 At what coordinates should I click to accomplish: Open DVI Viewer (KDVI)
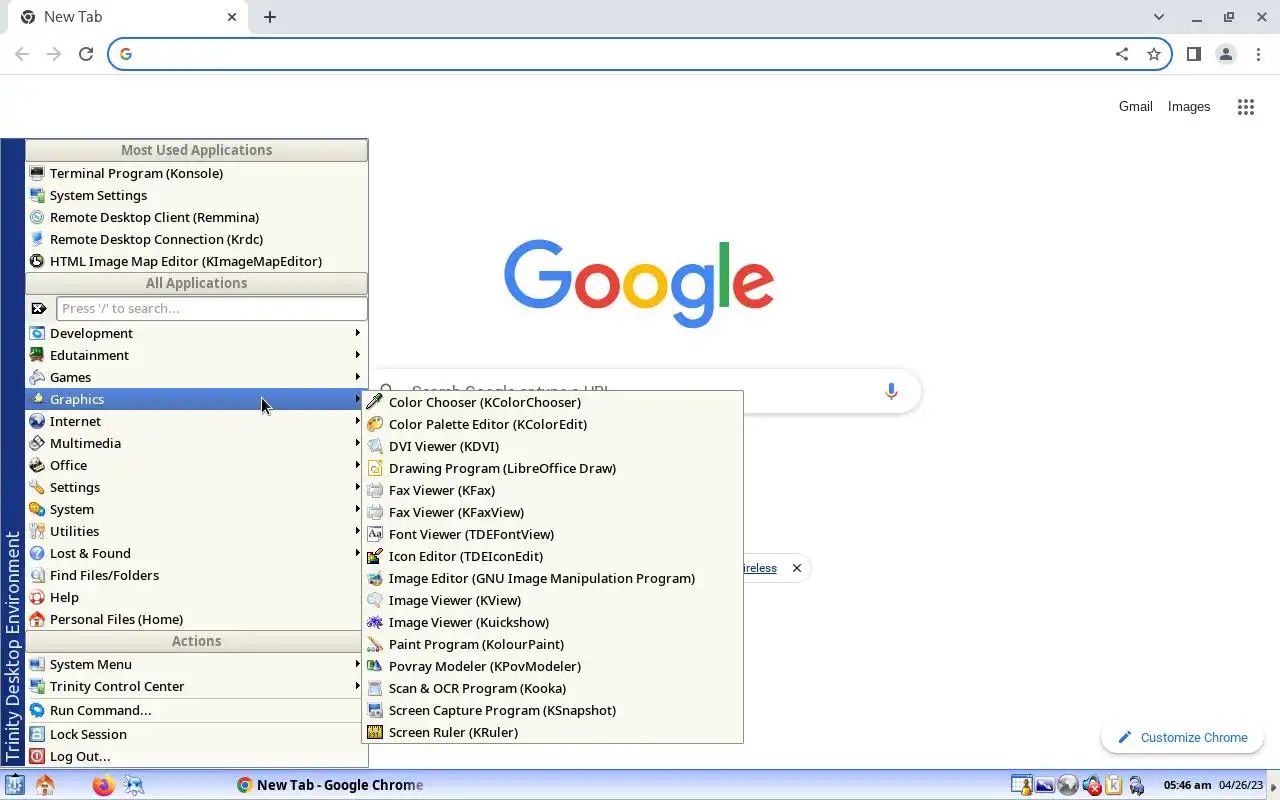pos(552,446)
